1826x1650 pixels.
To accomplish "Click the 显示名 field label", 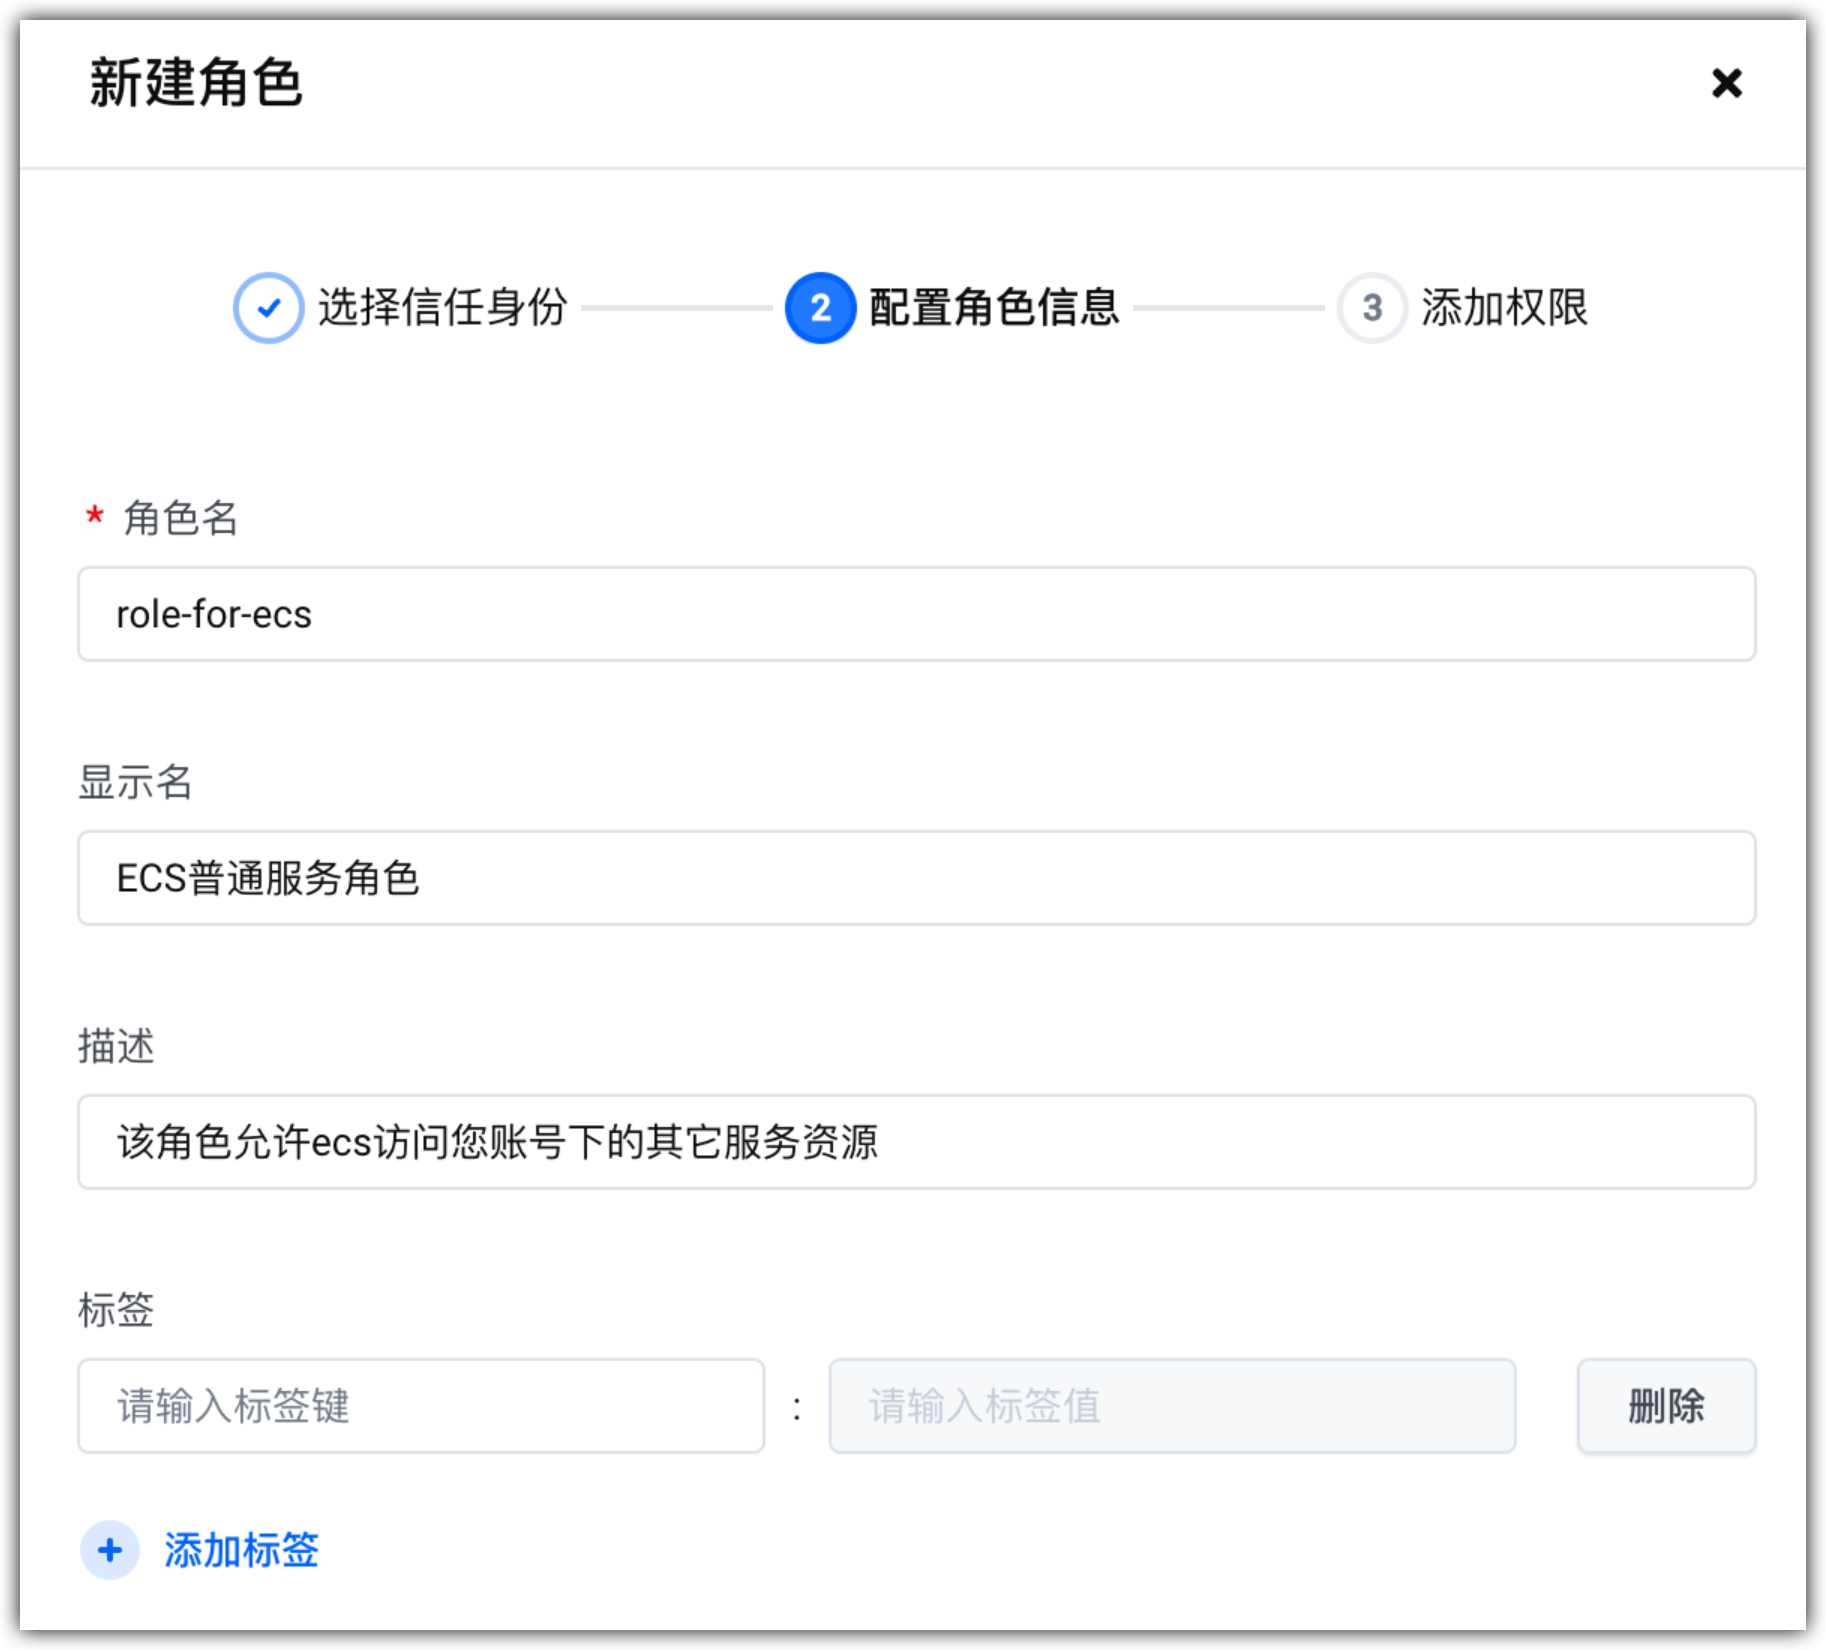I will click(135, 782).
